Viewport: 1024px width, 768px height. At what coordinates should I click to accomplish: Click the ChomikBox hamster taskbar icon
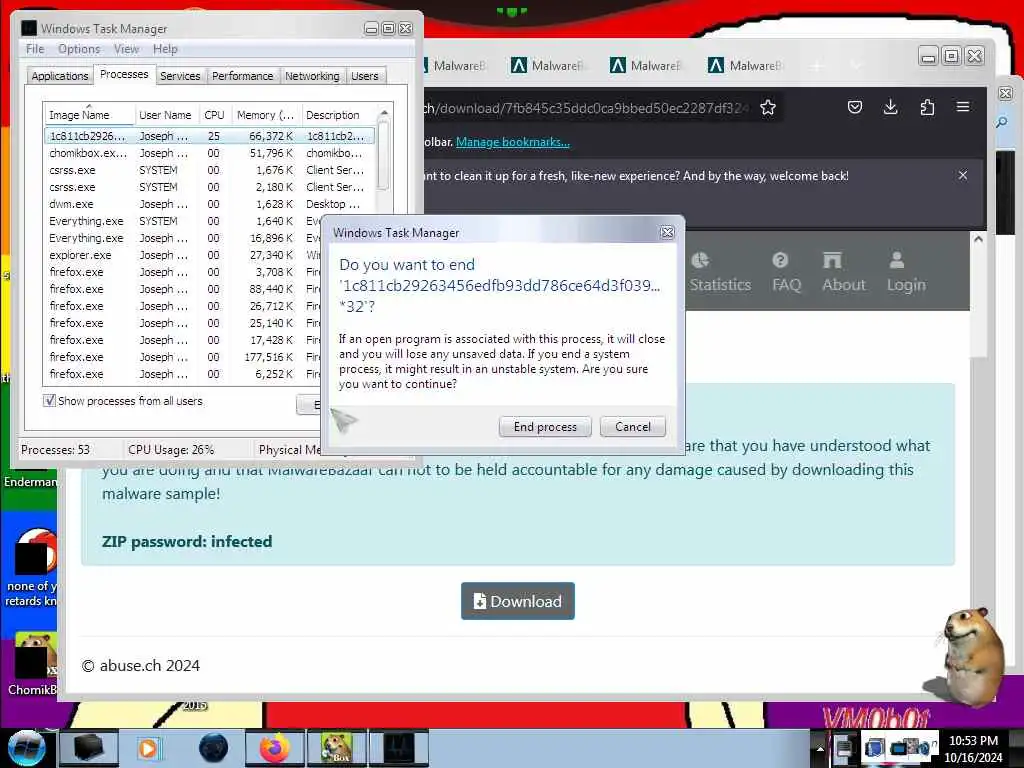(336, 748)
